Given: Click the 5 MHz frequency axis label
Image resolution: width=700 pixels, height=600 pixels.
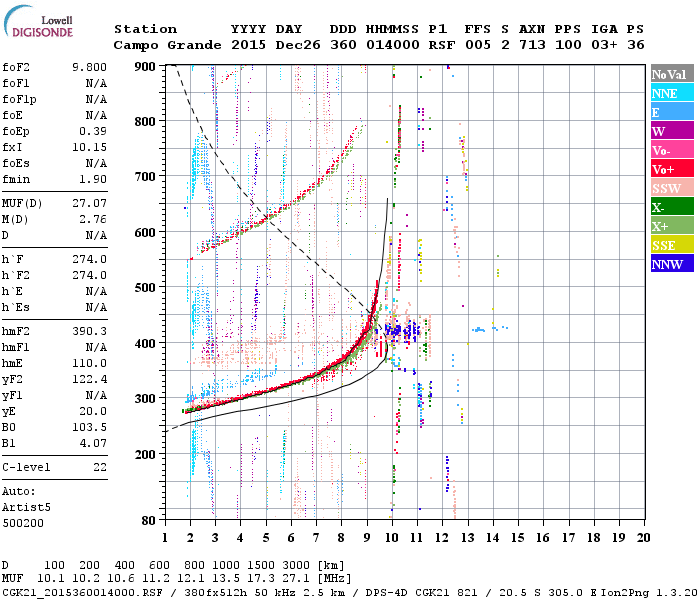Looking at the screenshot, I should point(266,538).
